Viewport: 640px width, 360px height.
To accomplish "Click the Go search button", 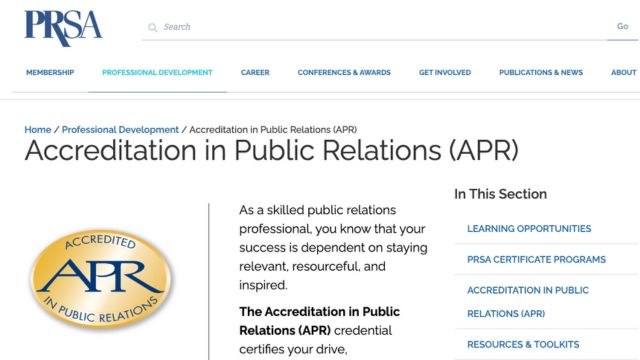I will [x=622, y=27].
